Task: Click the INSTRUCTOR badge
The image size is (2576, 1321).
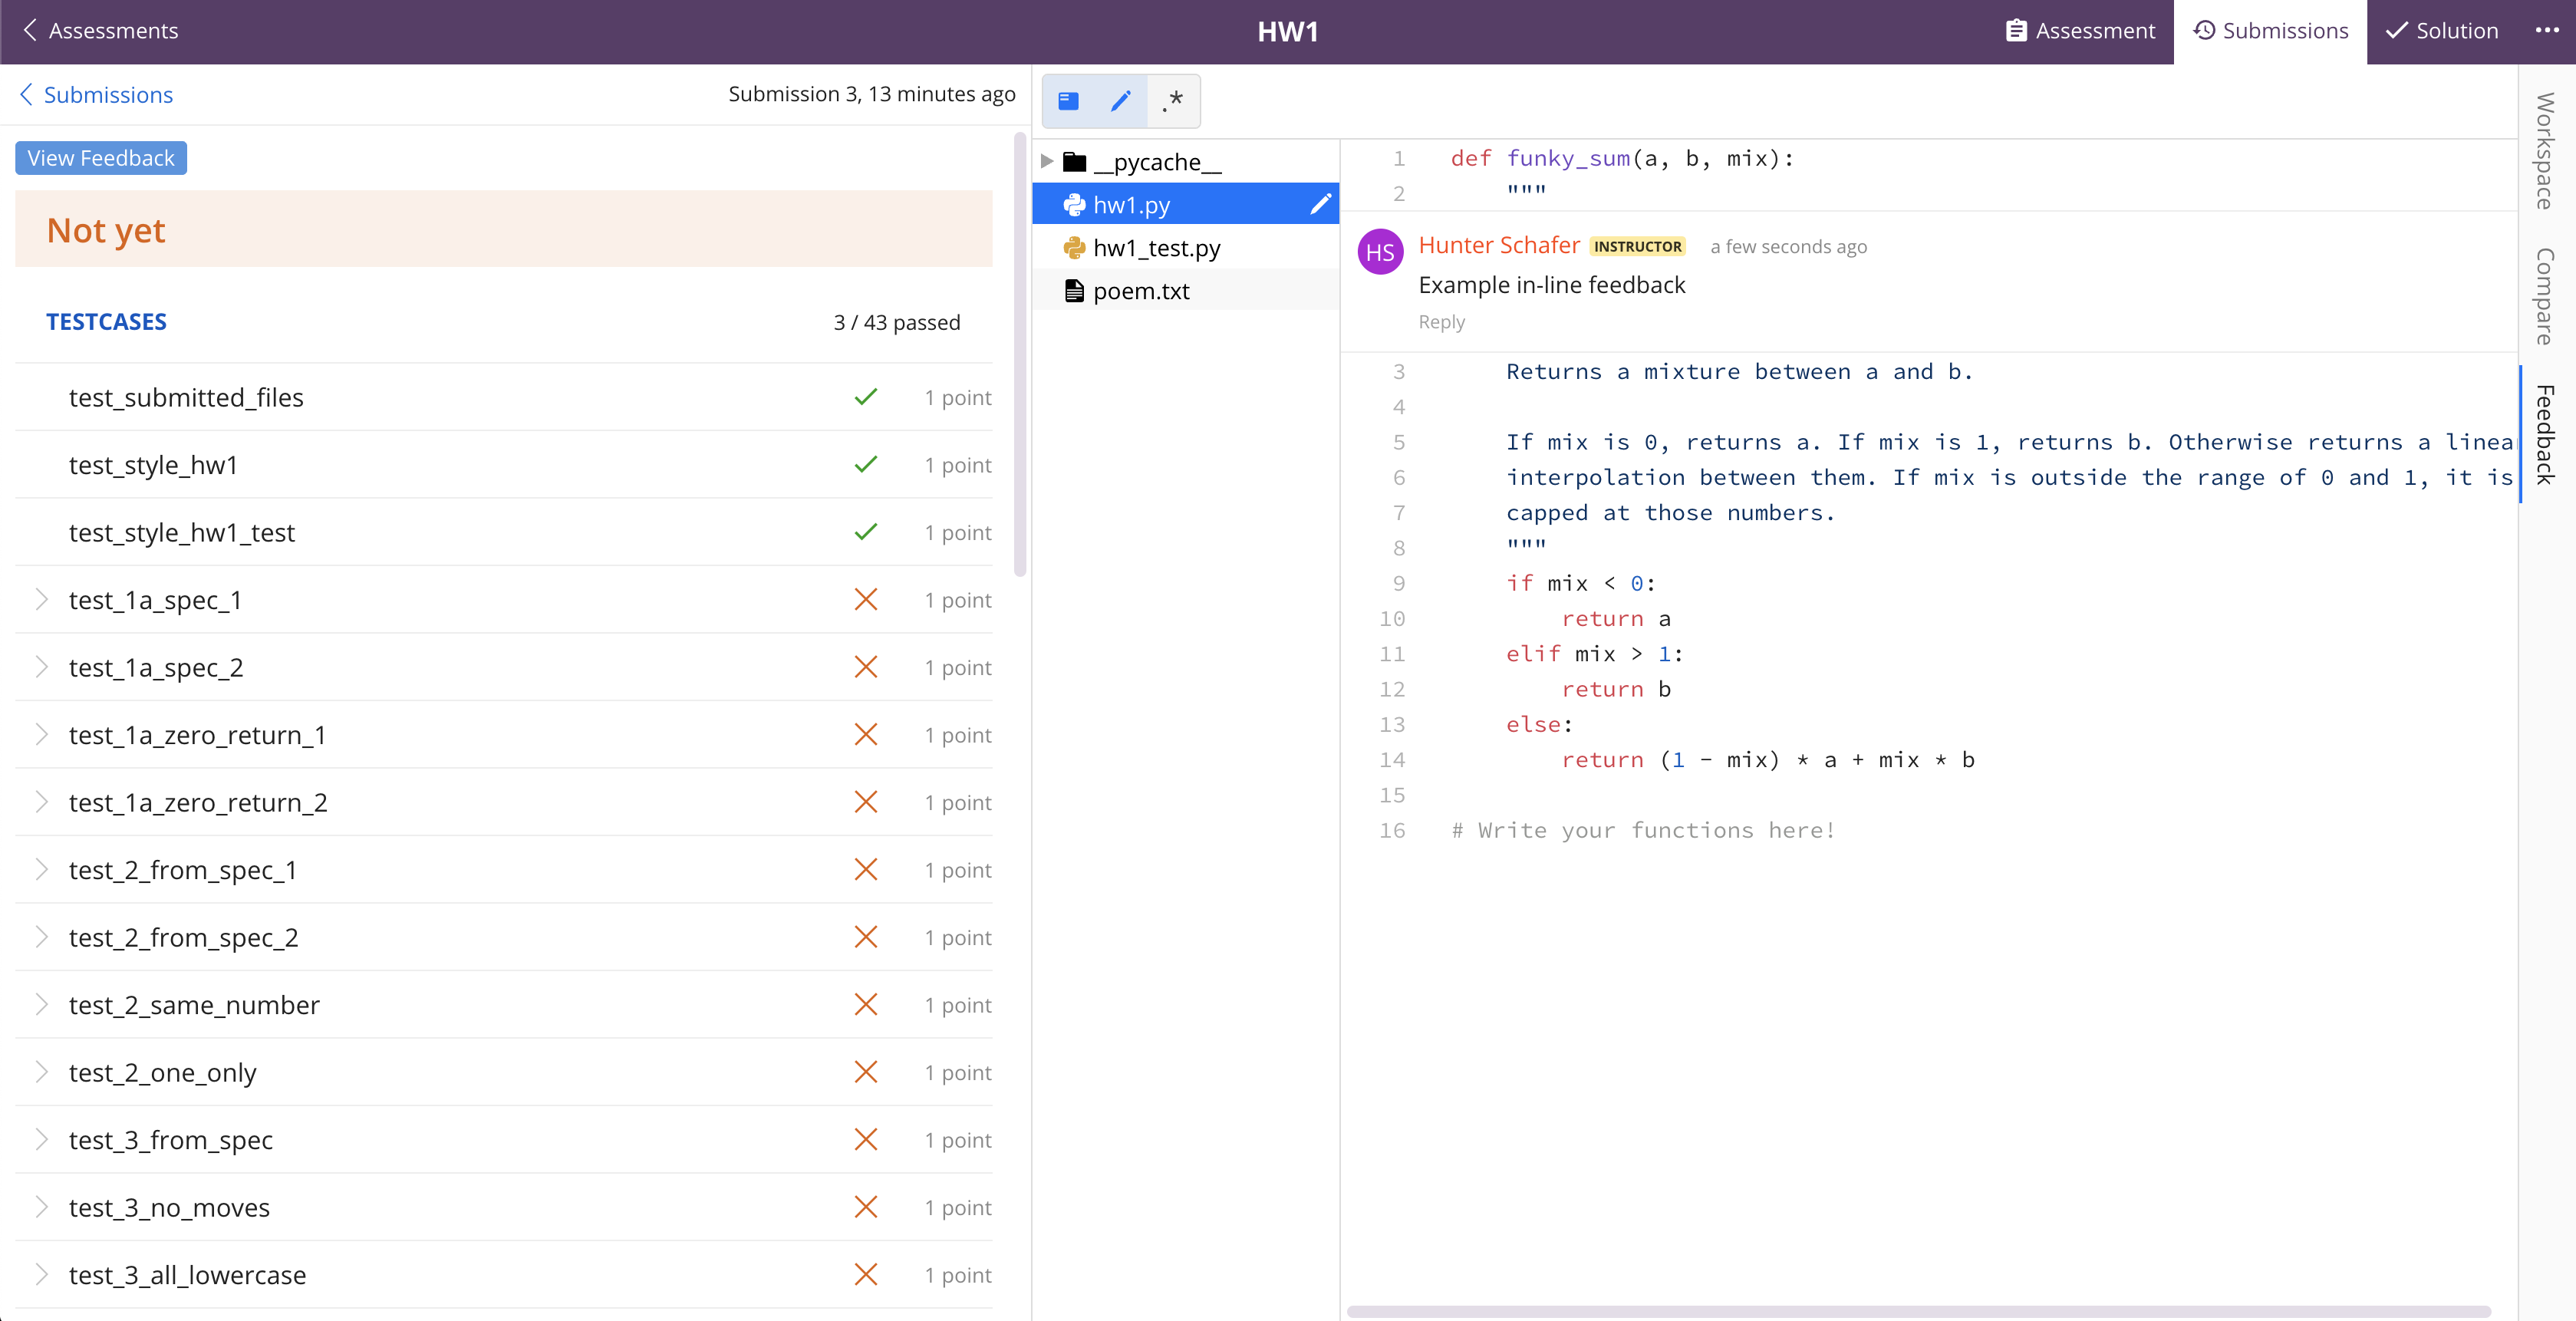Action: (1637, 246)
